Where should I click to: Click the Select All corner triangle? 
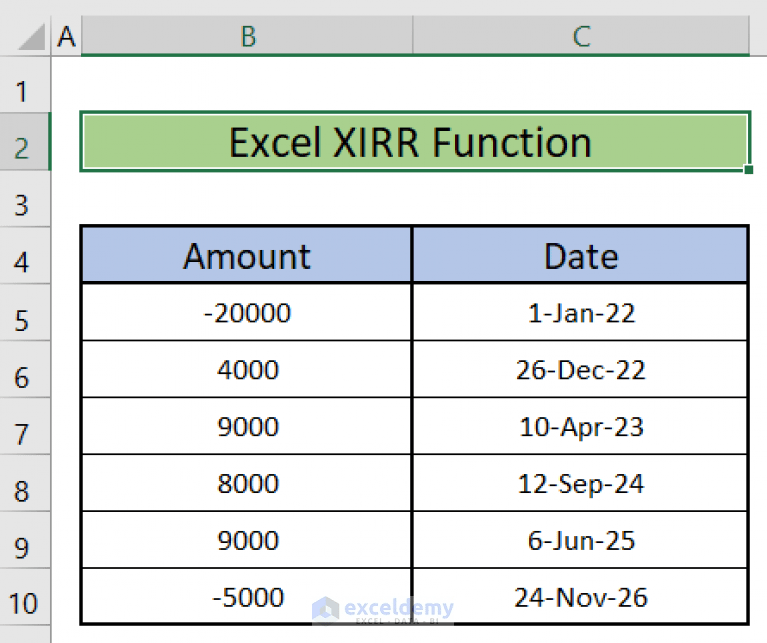point(30,37)
